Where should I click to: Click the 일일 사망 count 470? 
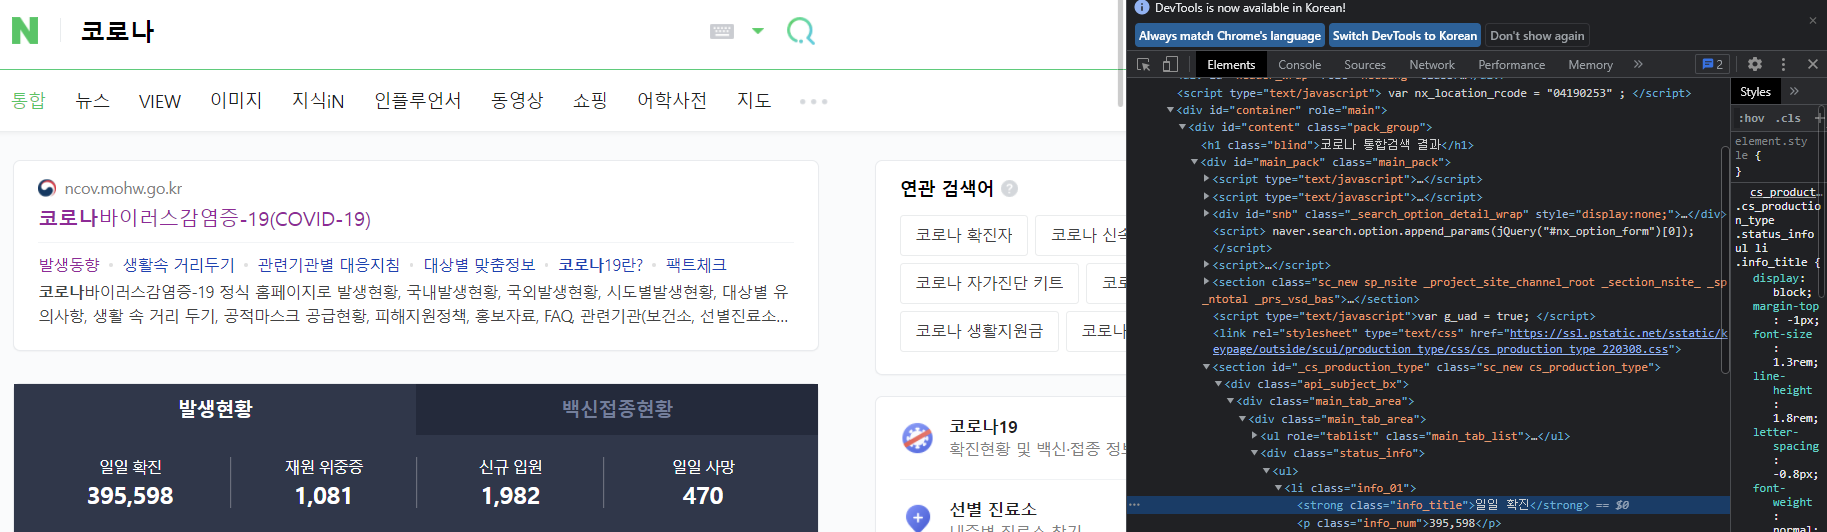pyautogui.click(x=703, y=496)
